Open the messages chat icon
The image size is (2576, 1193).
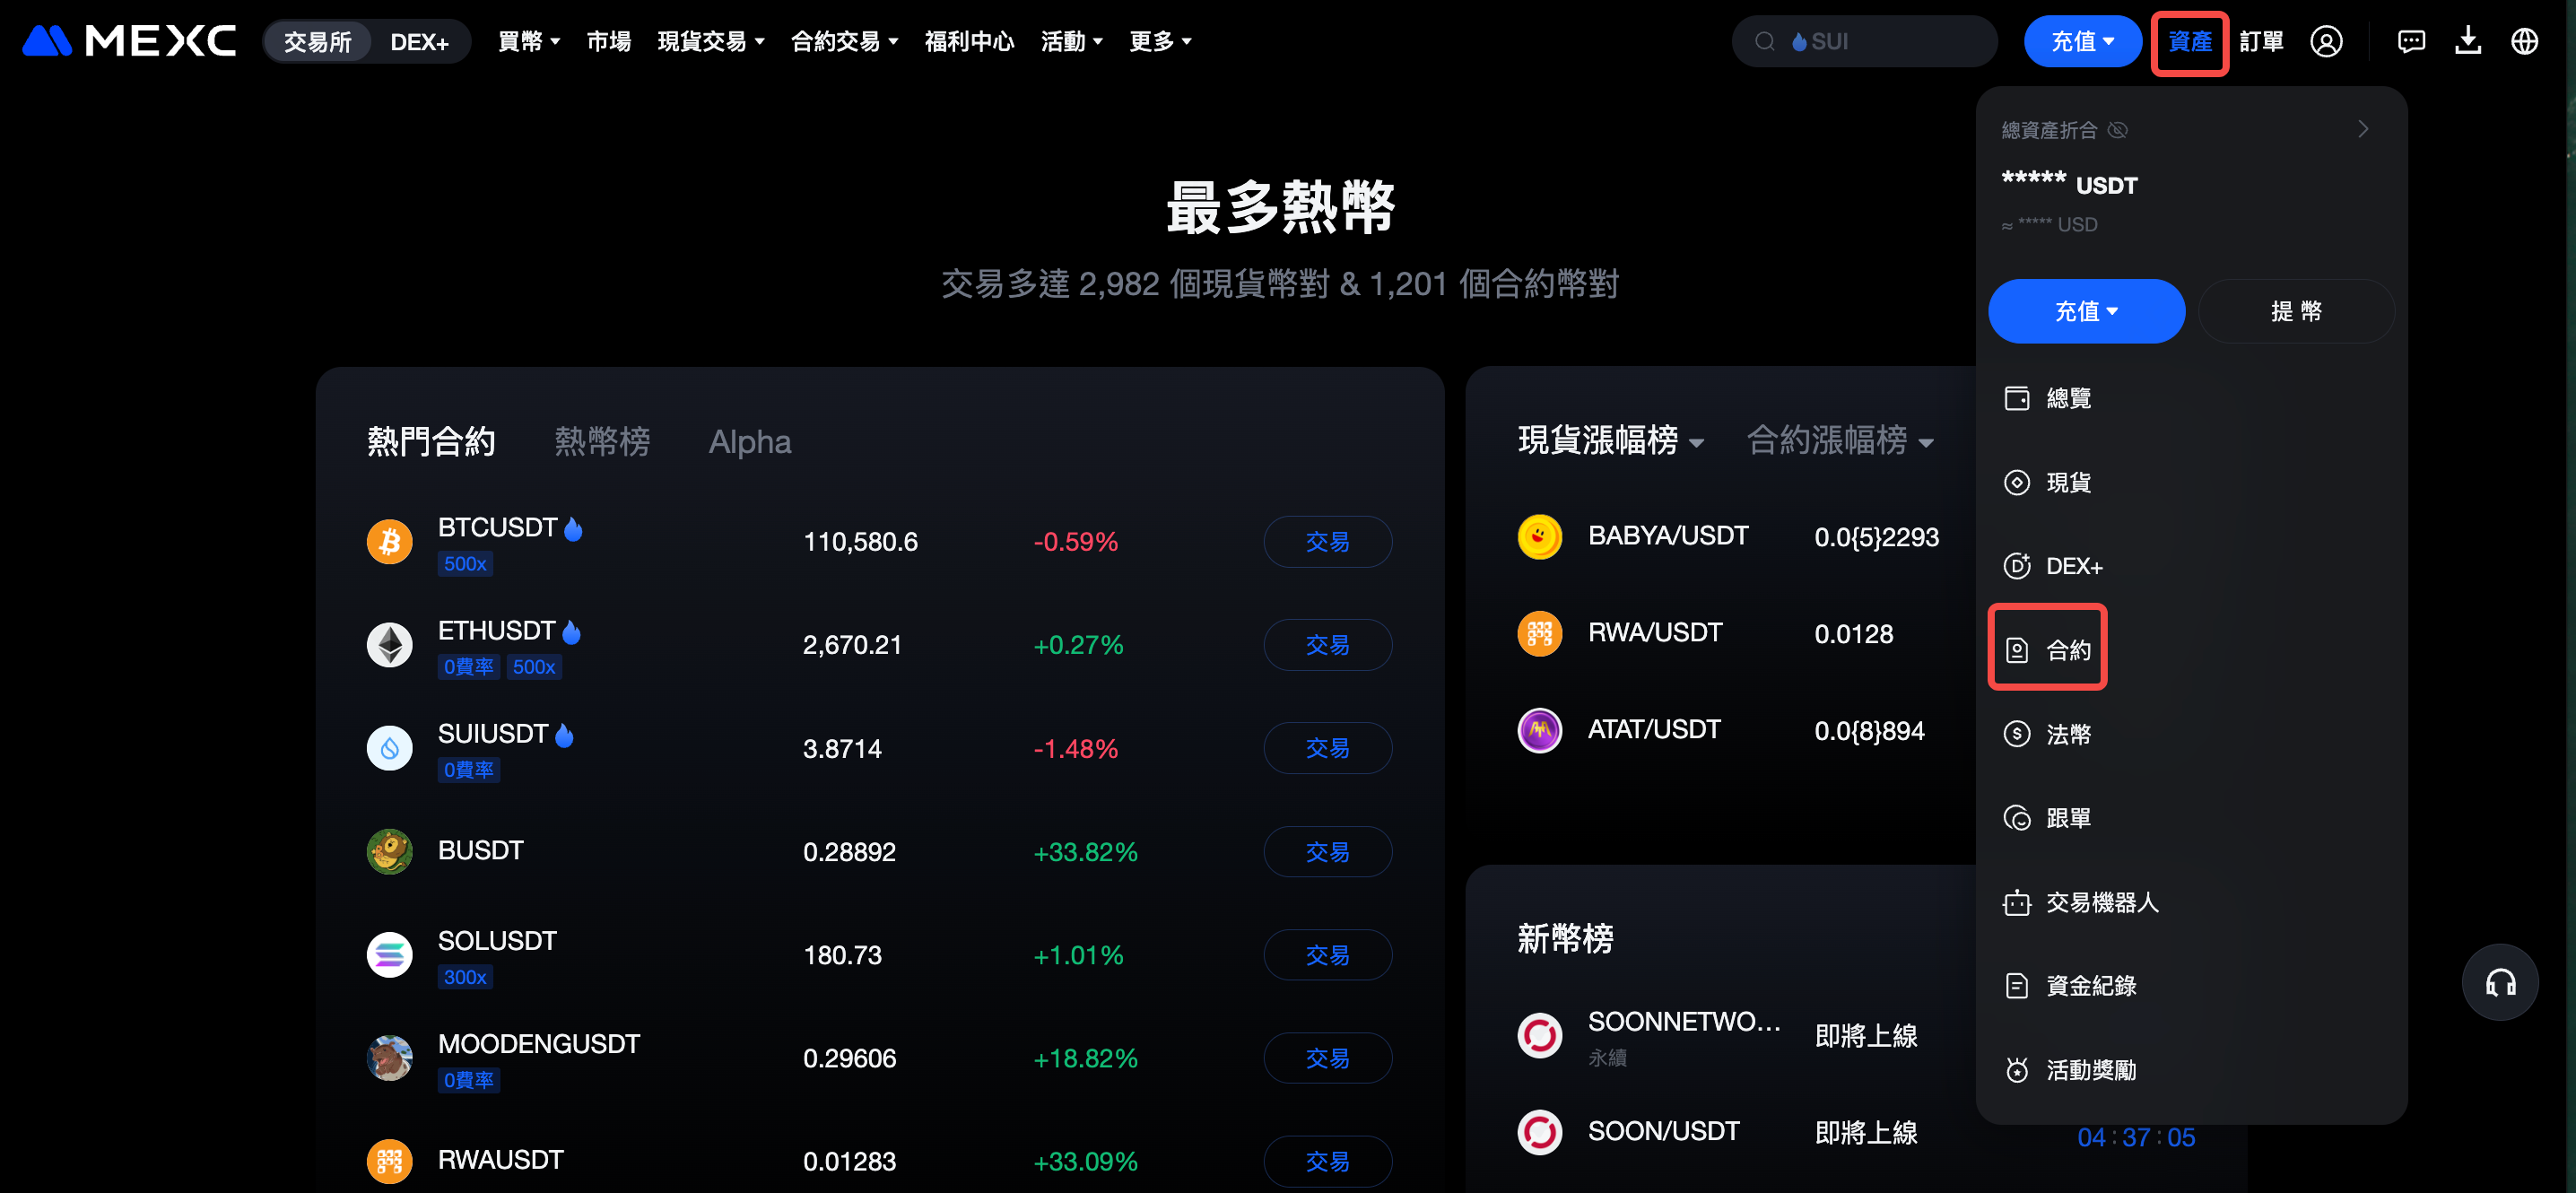(x=2411, y=41)
